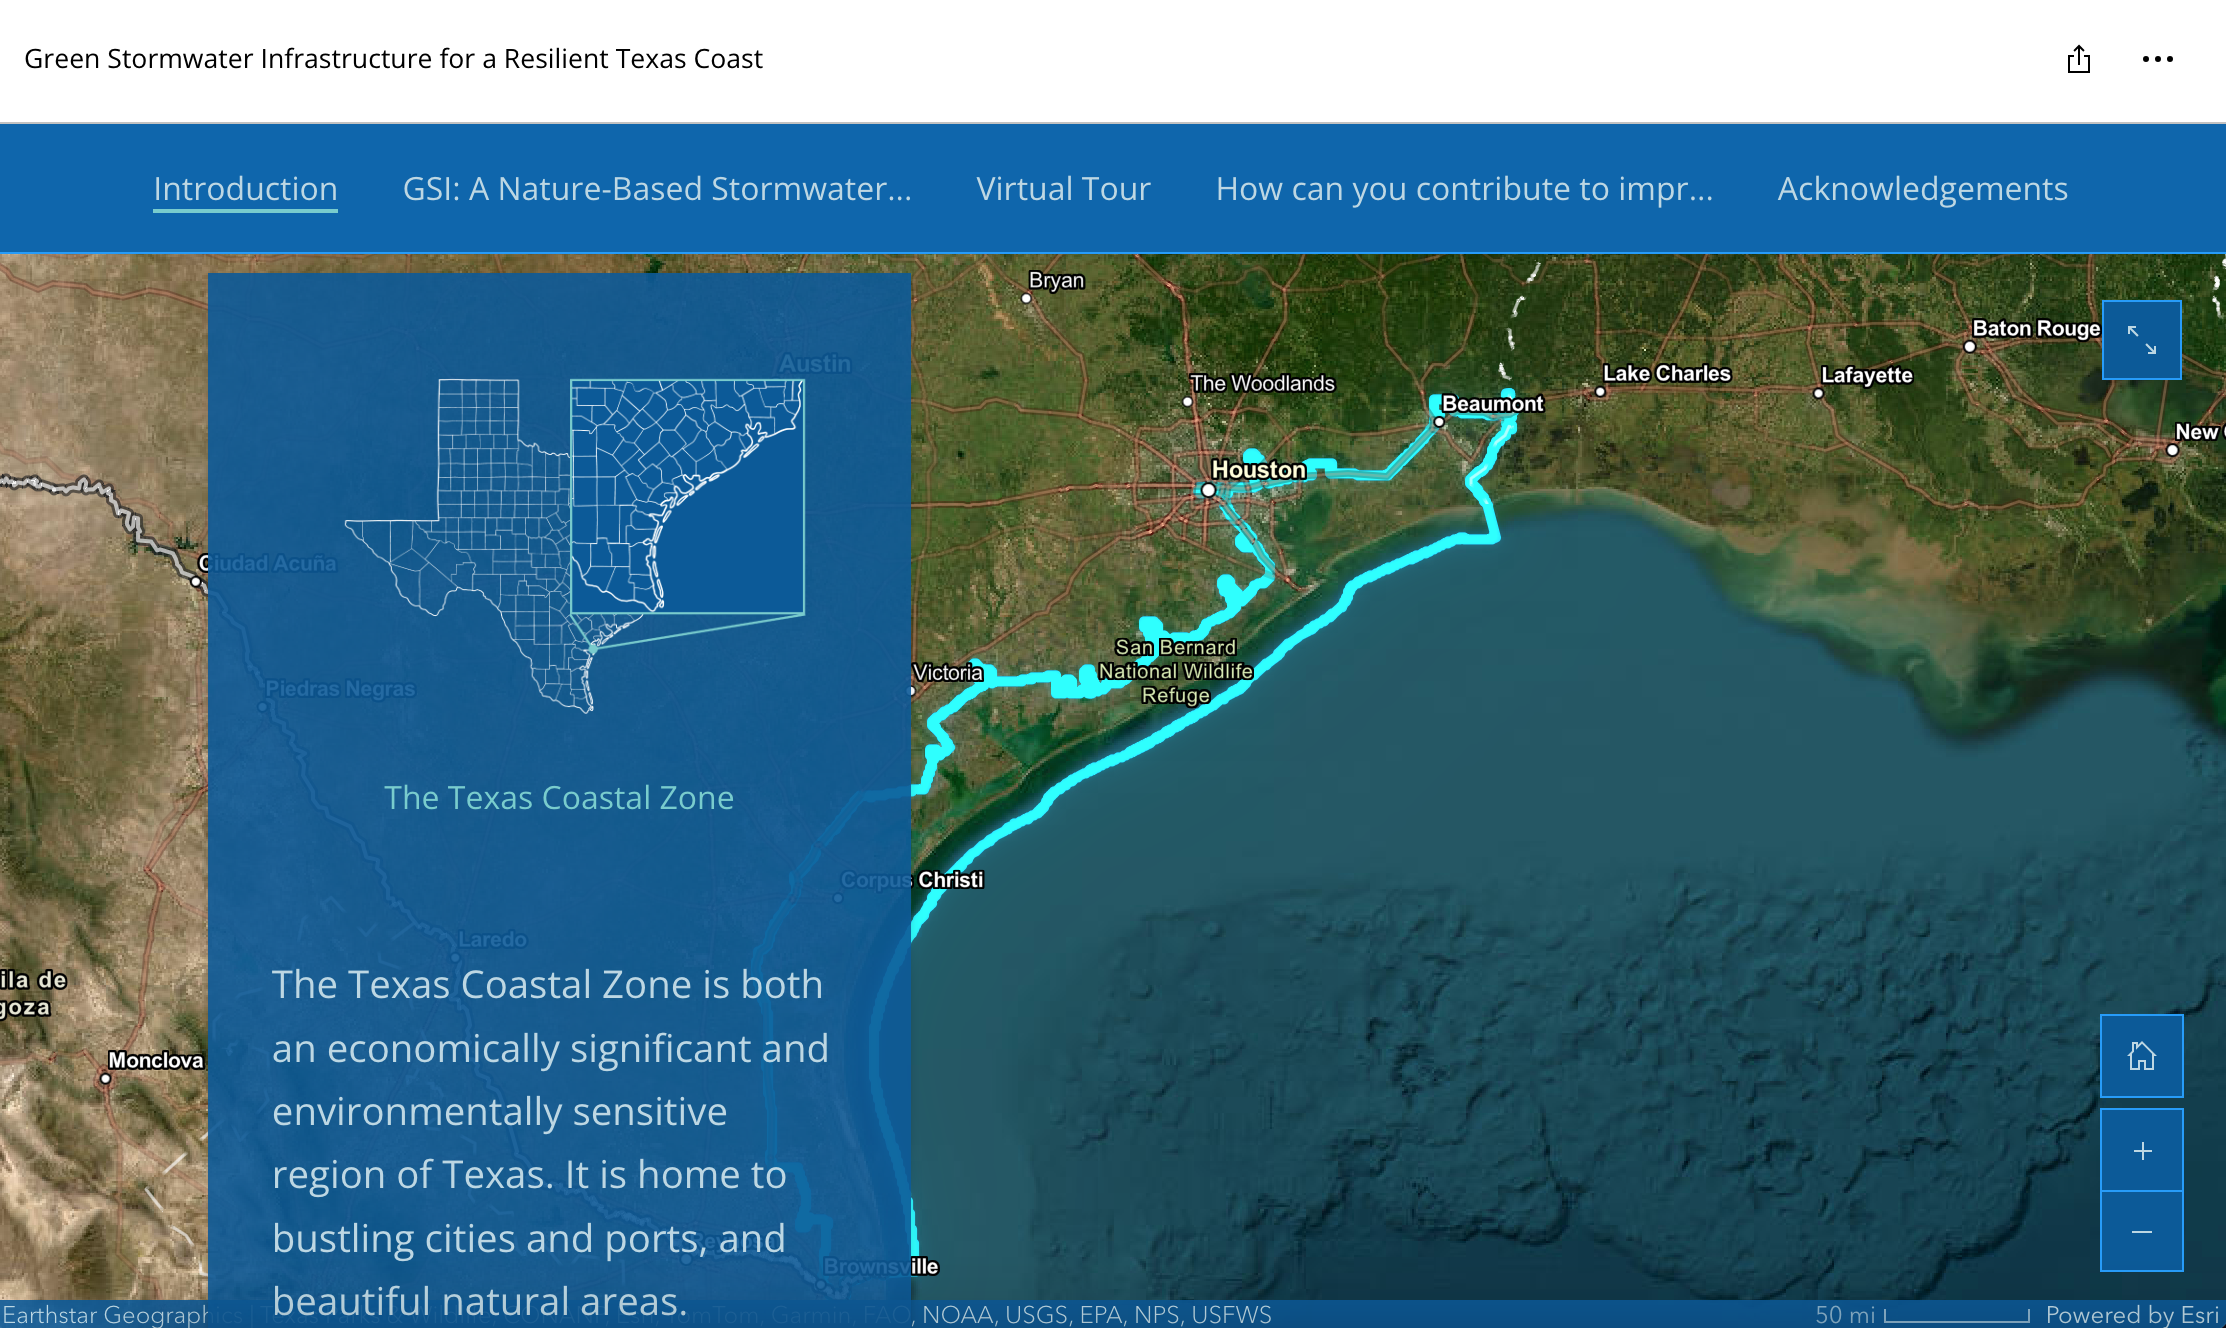
Task: Go to the Acknowledgements tab
Action: [x=1922, y=189]
